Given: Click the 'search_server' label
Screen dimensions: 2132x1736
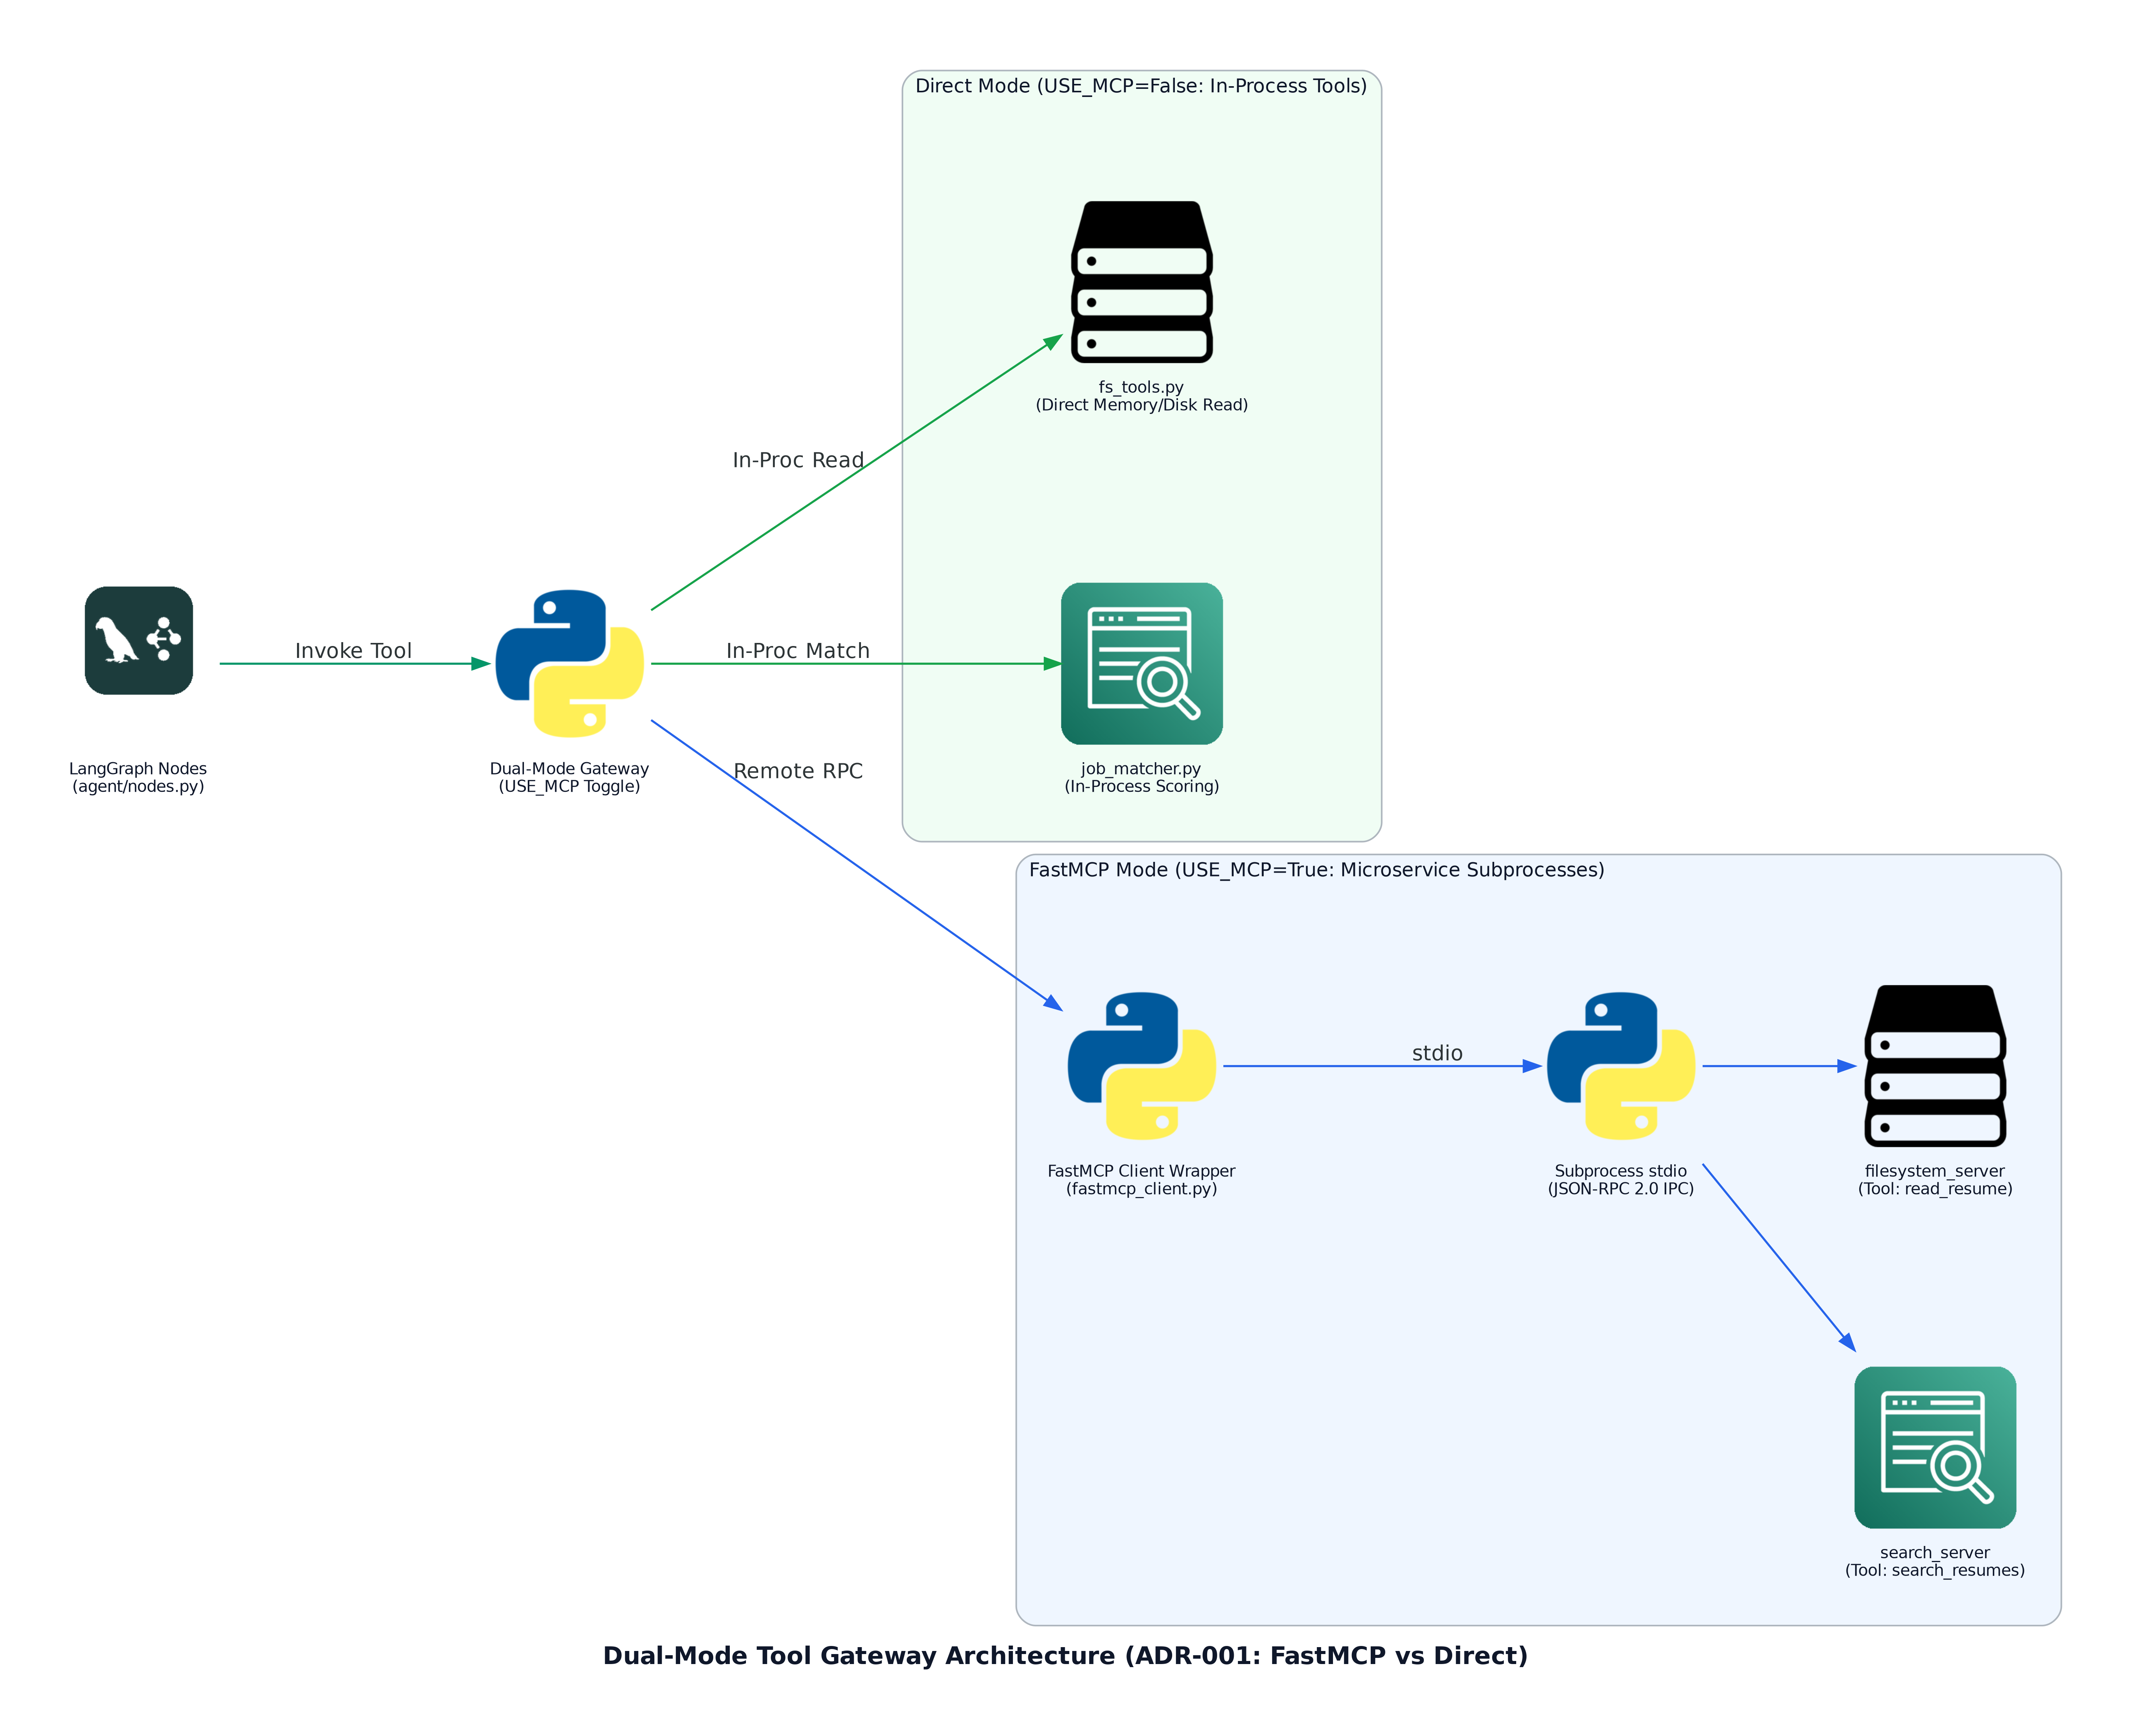Looking at the screenshot, I should pos(1935,1553).
